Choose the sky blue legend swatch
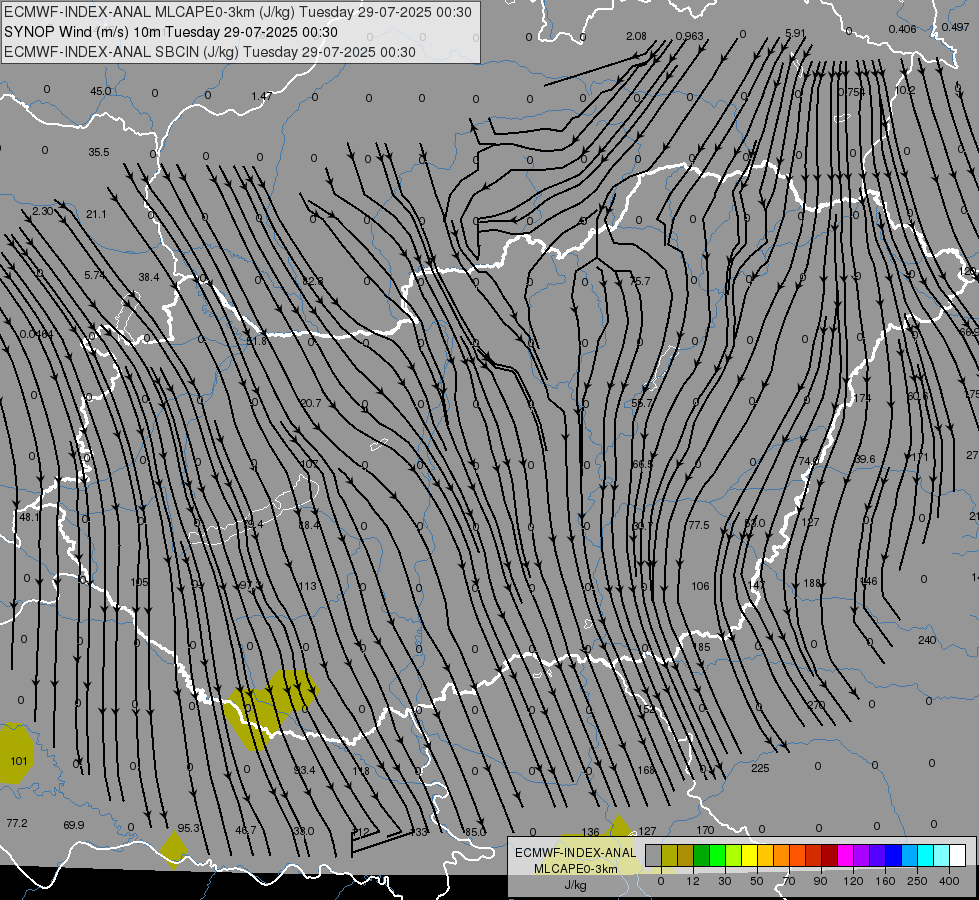Image resolution: width=979 pixels, height=900 pixels. [910, 855]
